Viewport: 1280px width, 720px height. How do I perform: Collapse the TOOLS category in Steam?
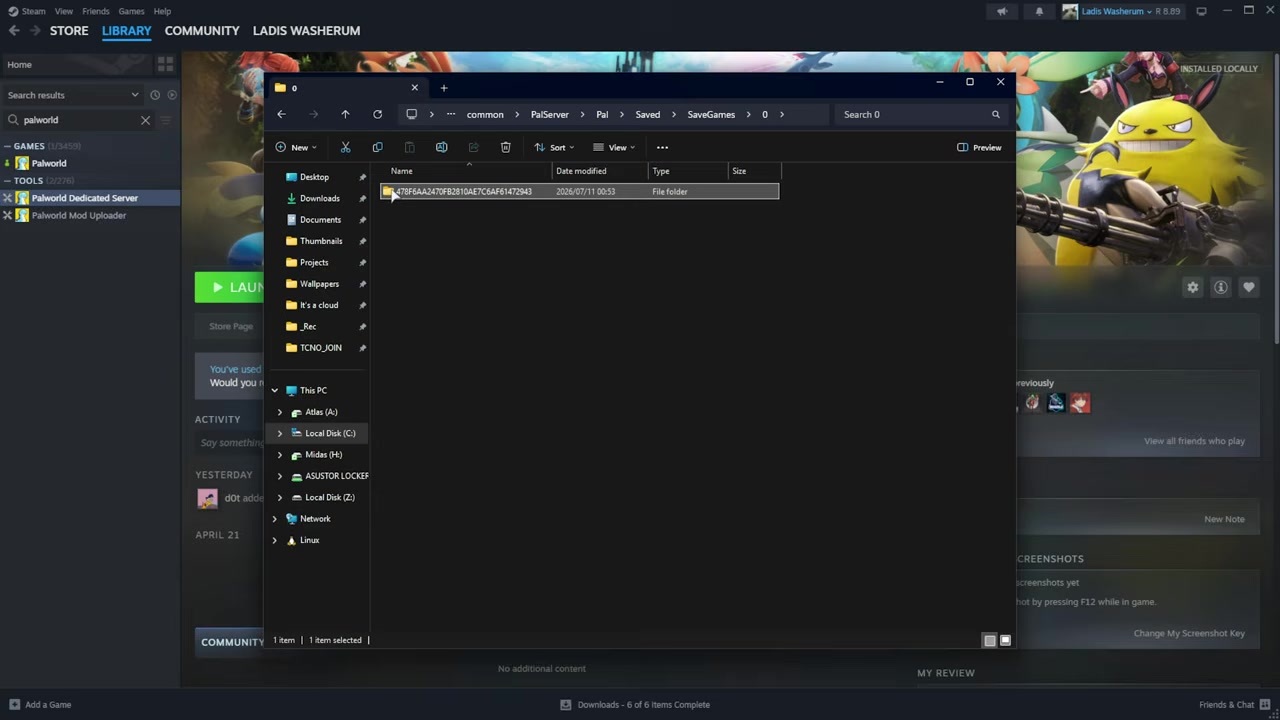point(7,181)
